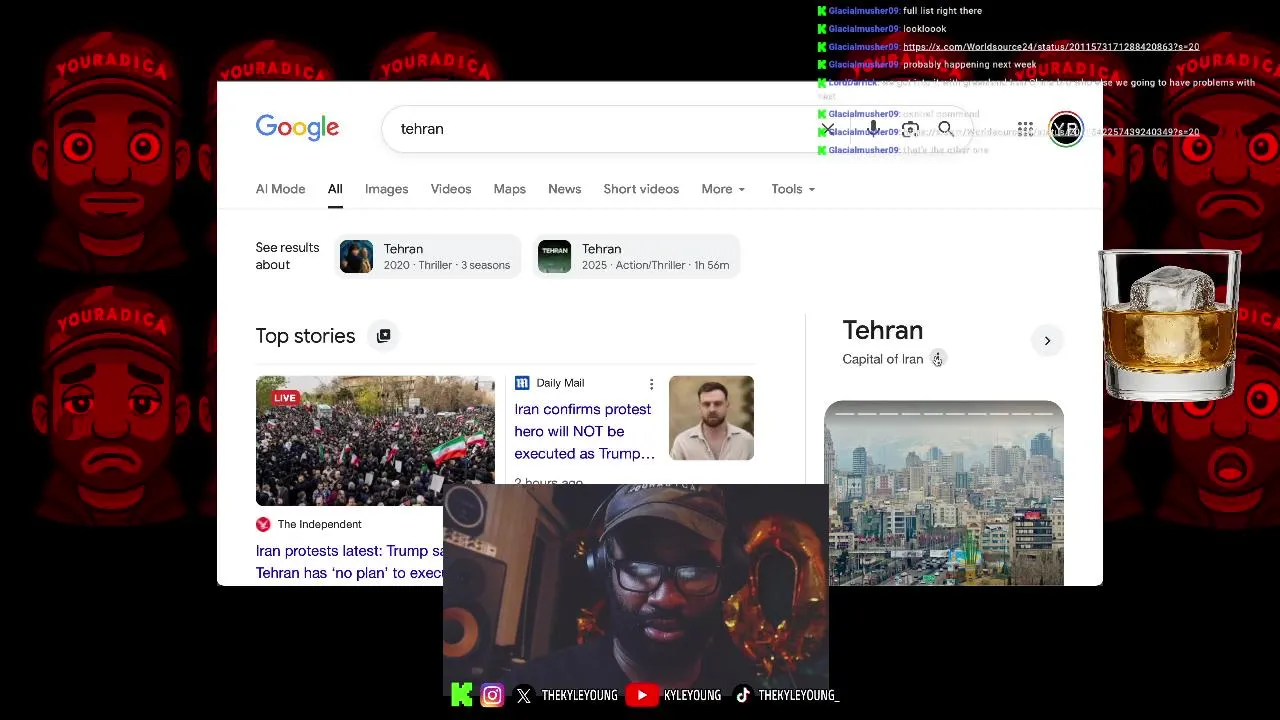Viewport: 1280px width, 720px height.
Task: Start voice search with microphone icon
Action: (x=873, y=129)
